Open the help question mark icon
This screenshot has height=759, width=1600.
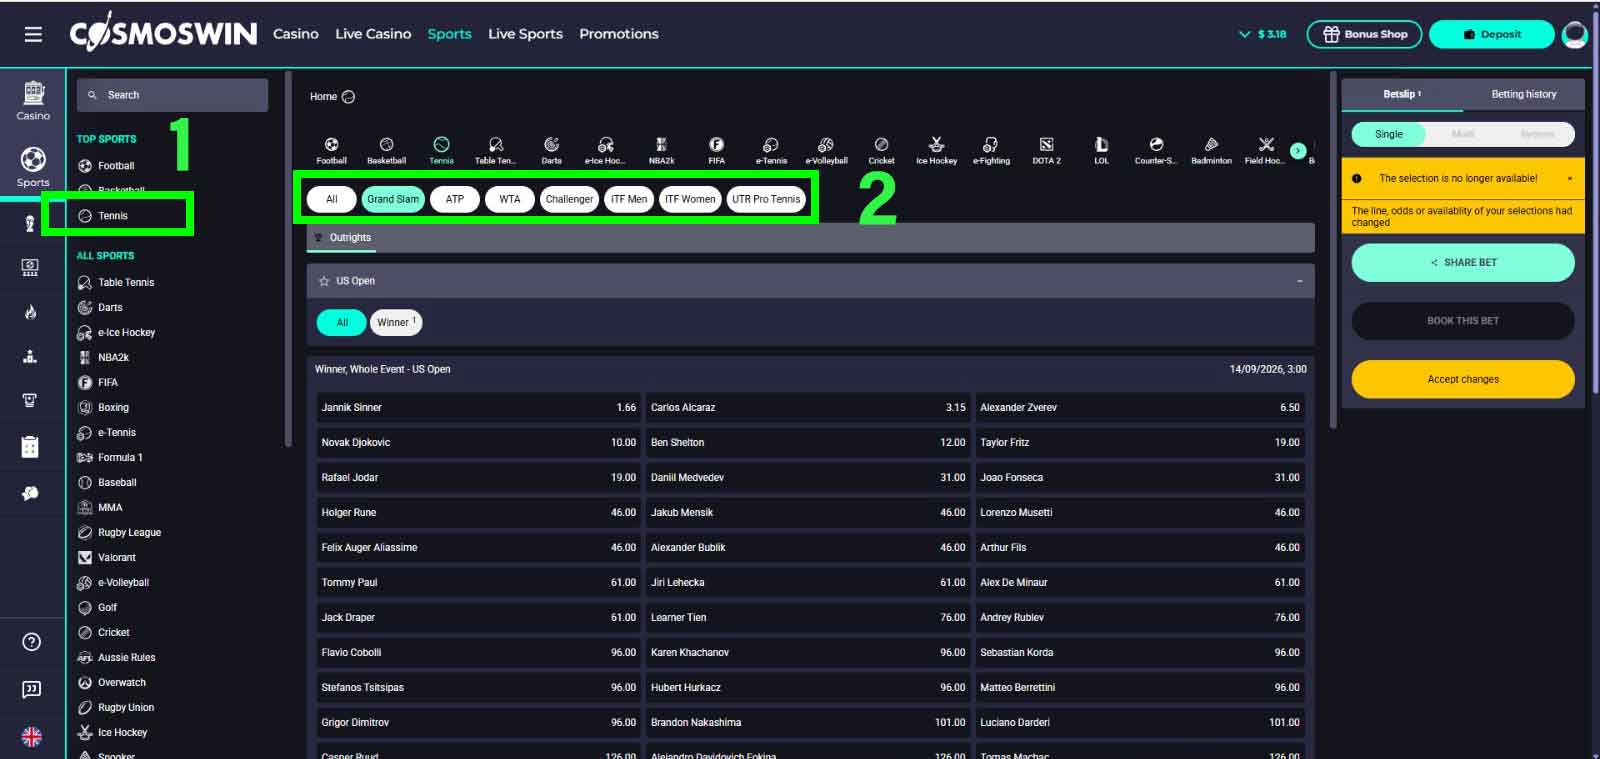tap(32, 642)
